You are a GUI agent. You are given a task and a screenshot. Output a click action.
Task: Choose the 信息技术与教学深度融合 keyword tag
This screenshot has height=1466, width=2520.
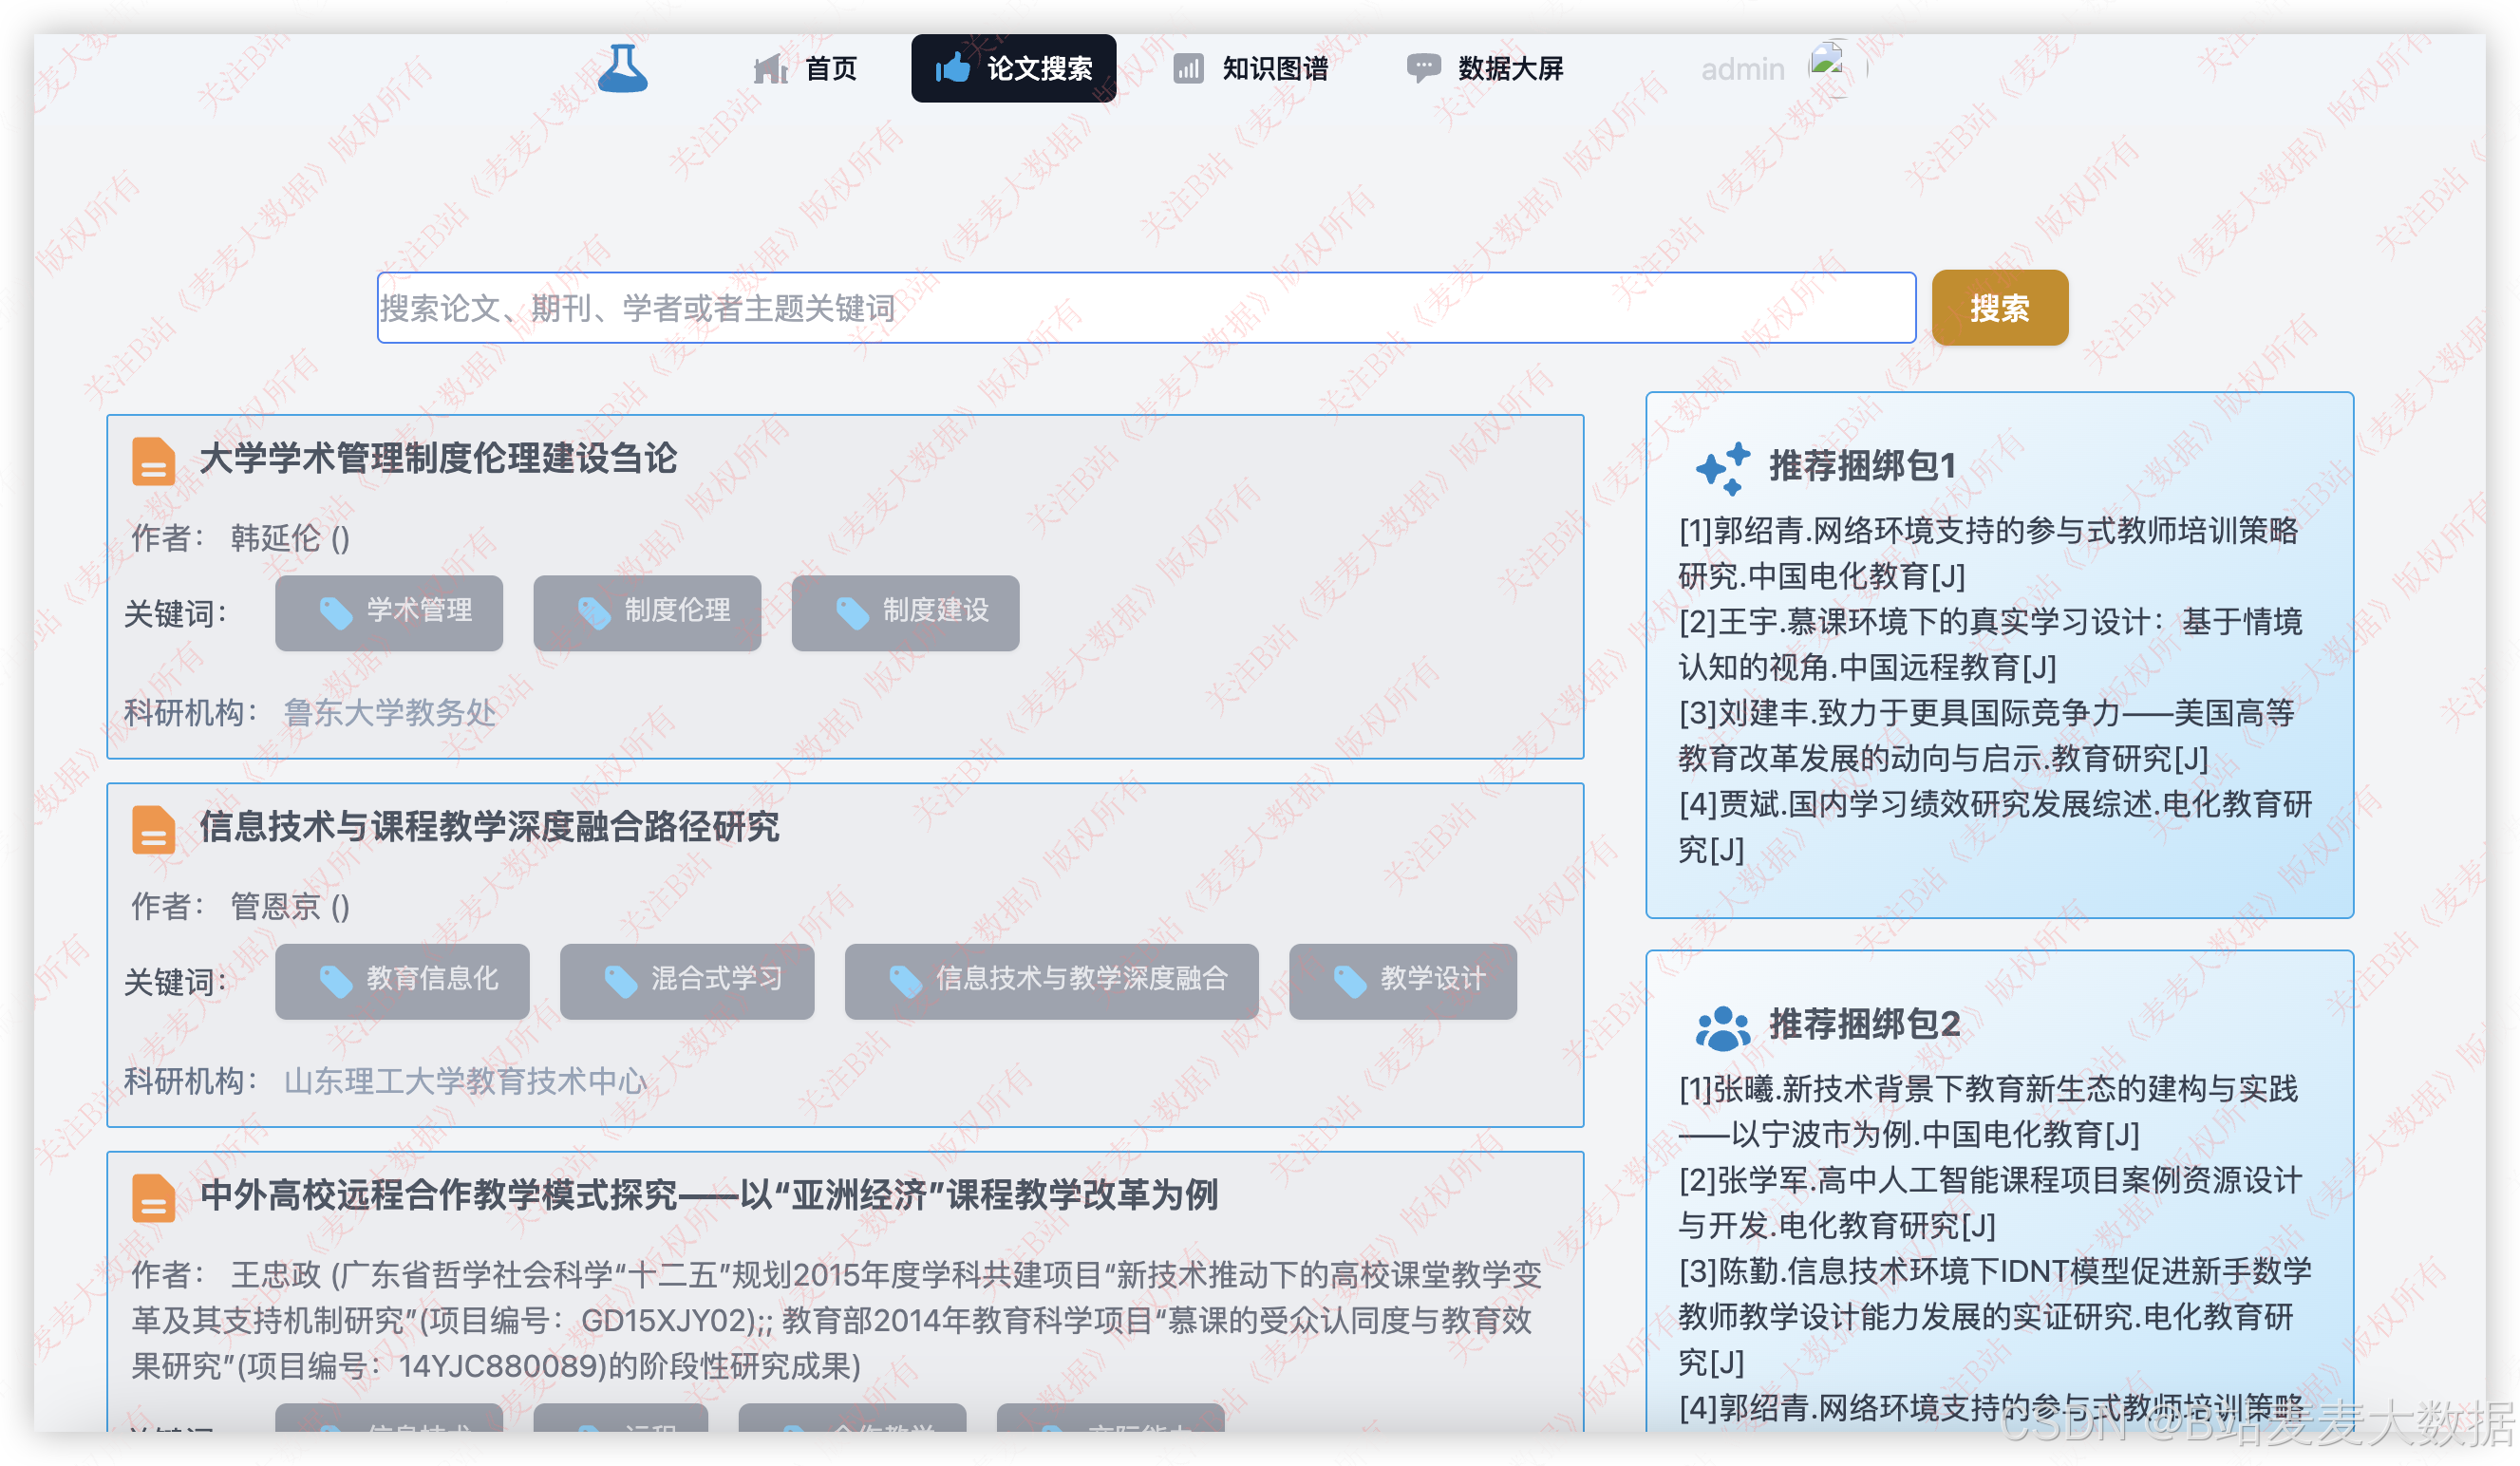[1051, 980]
